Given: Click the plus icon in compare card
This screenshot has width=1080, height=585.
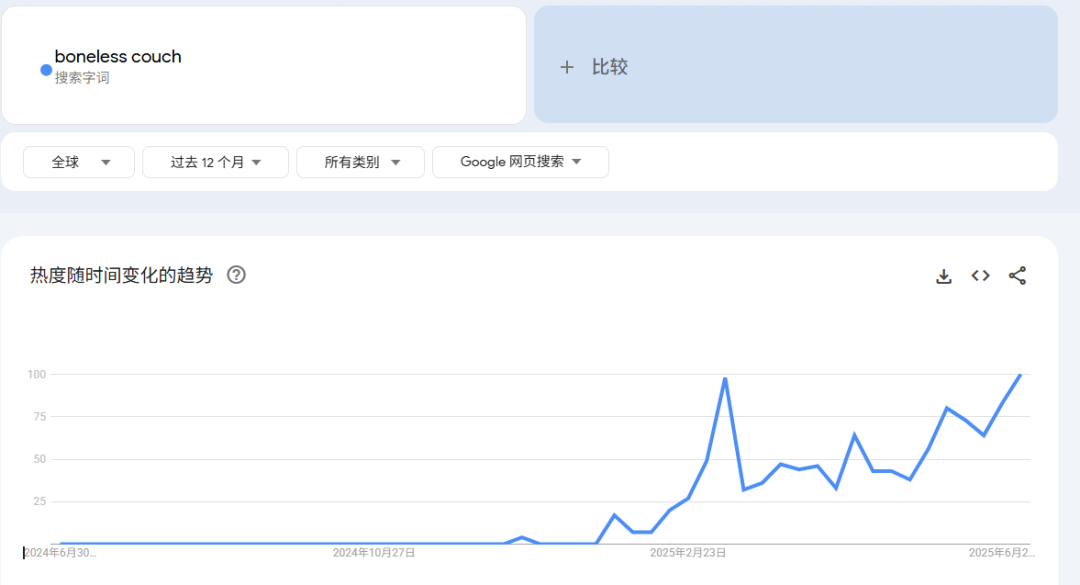Looking at the screenshot, I should pos(567,67).
